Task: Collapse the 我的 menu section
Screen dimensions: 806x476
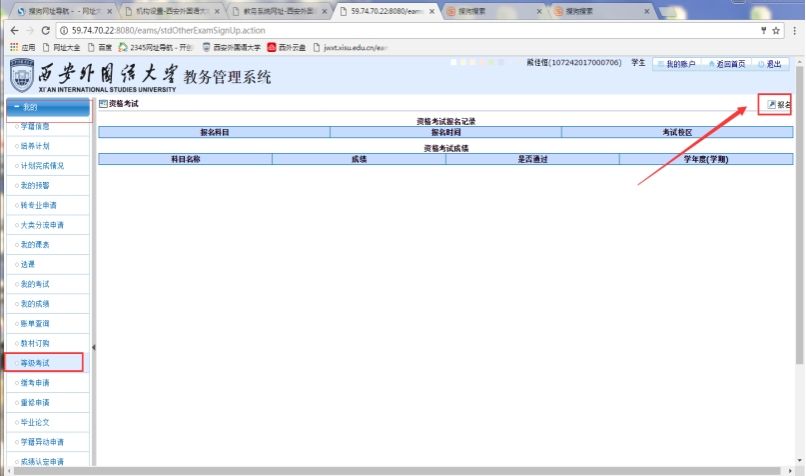Action: coord(45,107)
